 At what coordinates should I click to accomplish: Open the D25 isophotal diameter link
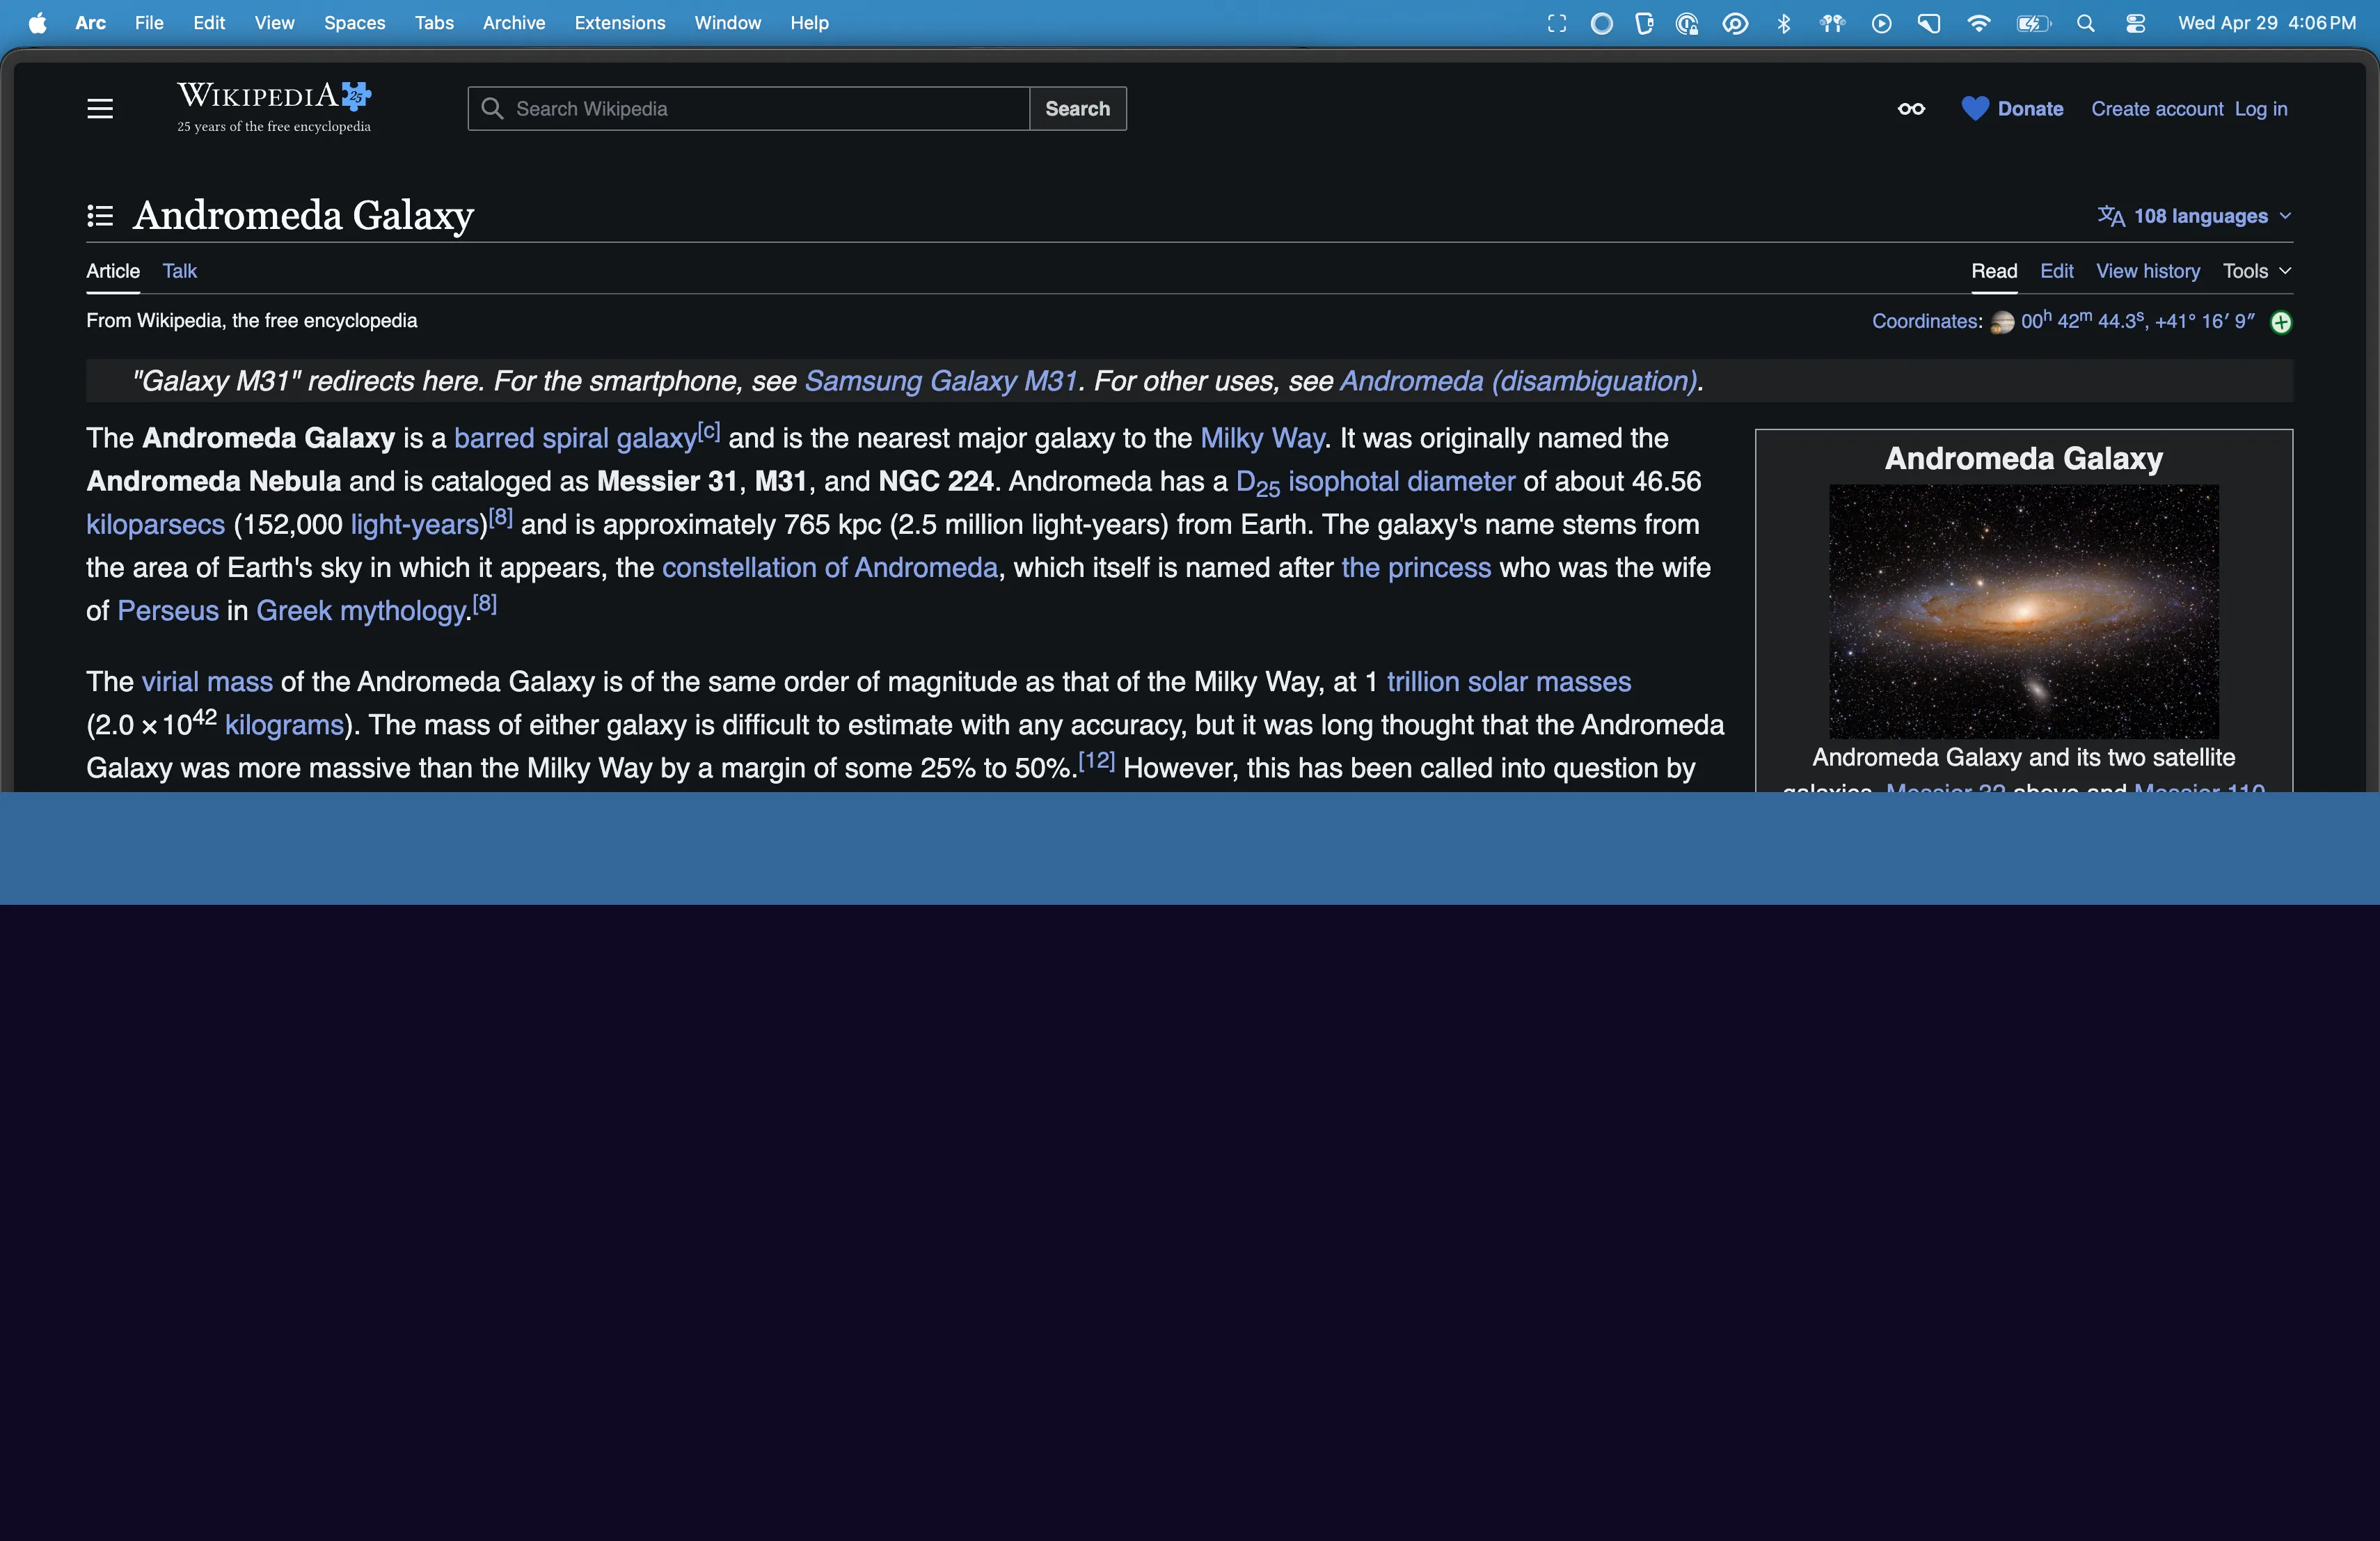click(1375, 482)
